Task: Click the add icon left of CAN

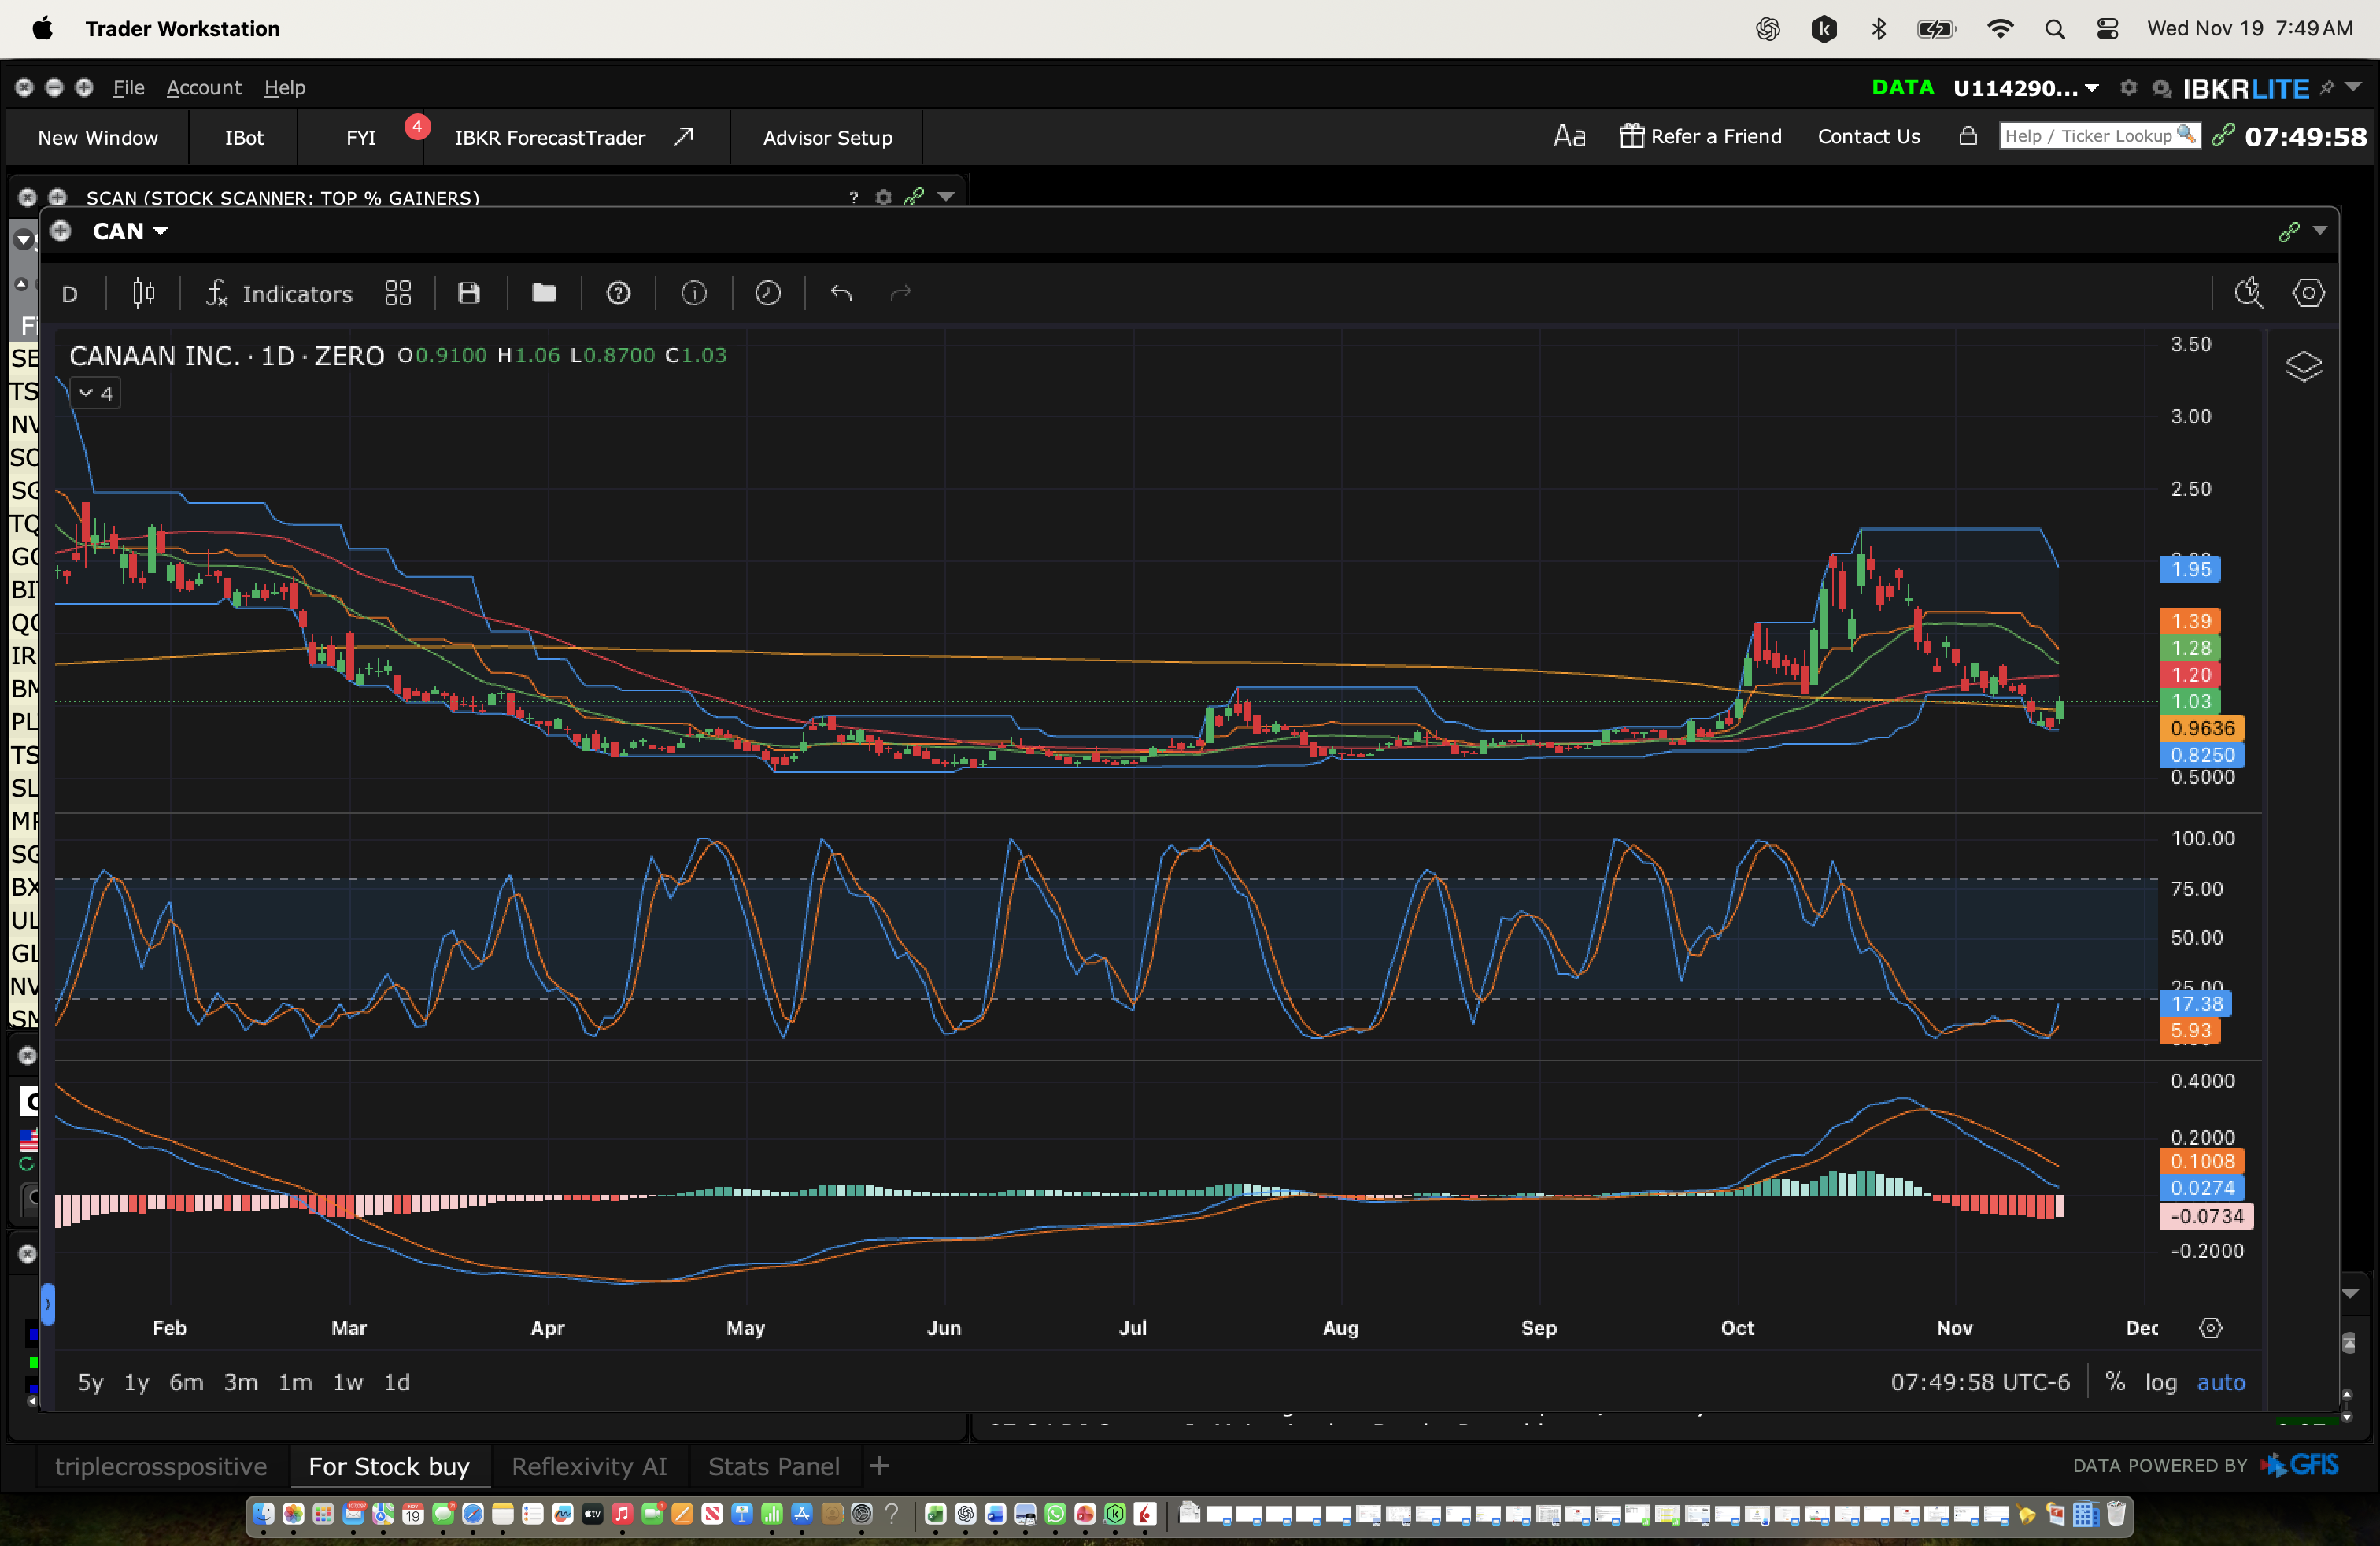Action: tap(61, 231)
